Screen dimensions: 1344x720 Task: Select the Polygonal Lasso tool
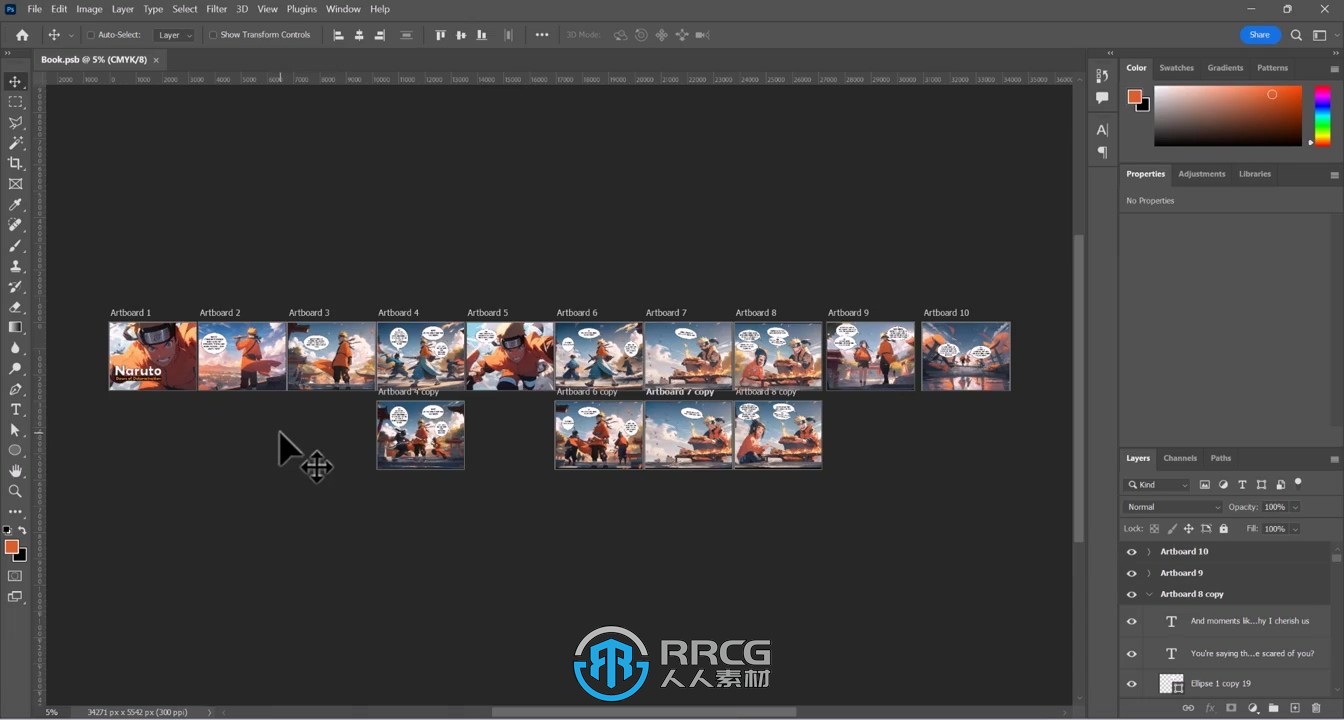pos(15,123)
